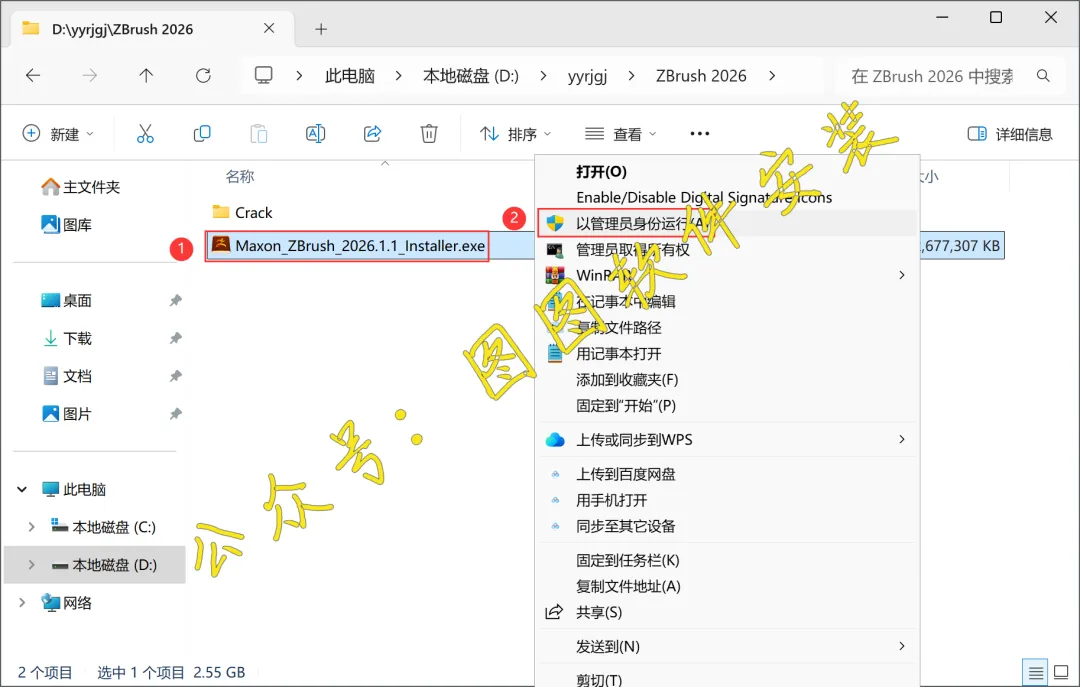Unpin 图片 using its pin icon
Viewport: 1080px width, 687px height.
pos(176,414)
